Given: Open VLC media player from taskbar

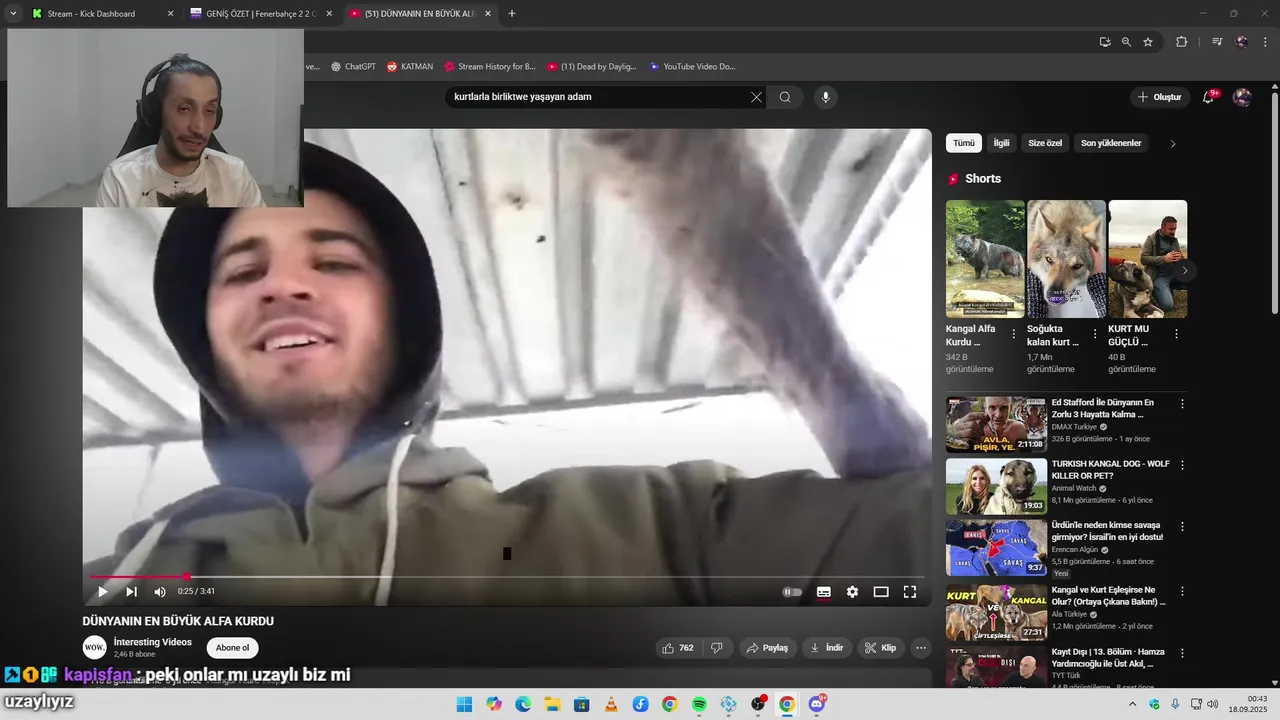Looking at the screenshot, I should 611,704.
